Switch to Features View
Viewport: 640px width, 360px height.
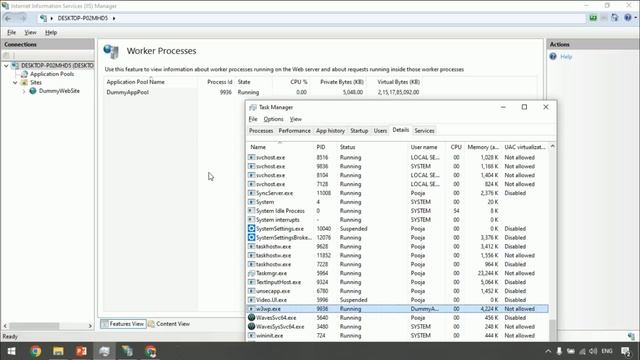123,324
